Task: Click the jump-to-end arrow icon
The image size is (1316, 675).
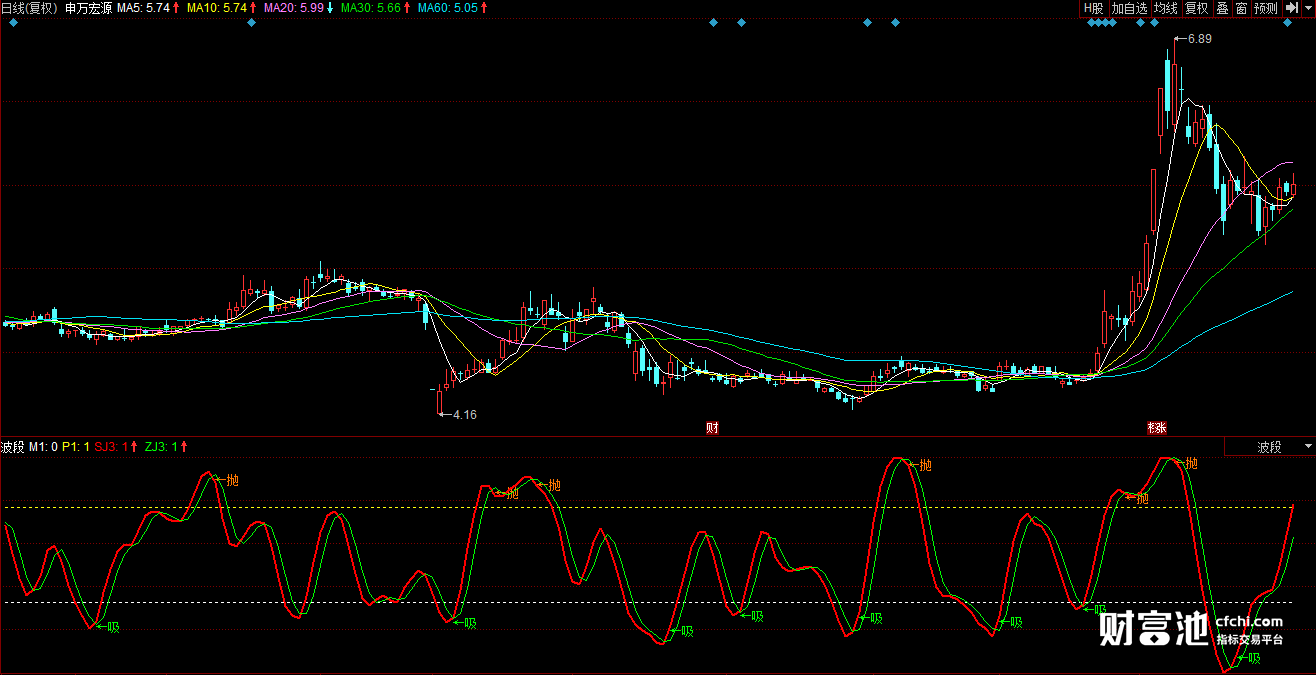Action: click(1291, 8)
